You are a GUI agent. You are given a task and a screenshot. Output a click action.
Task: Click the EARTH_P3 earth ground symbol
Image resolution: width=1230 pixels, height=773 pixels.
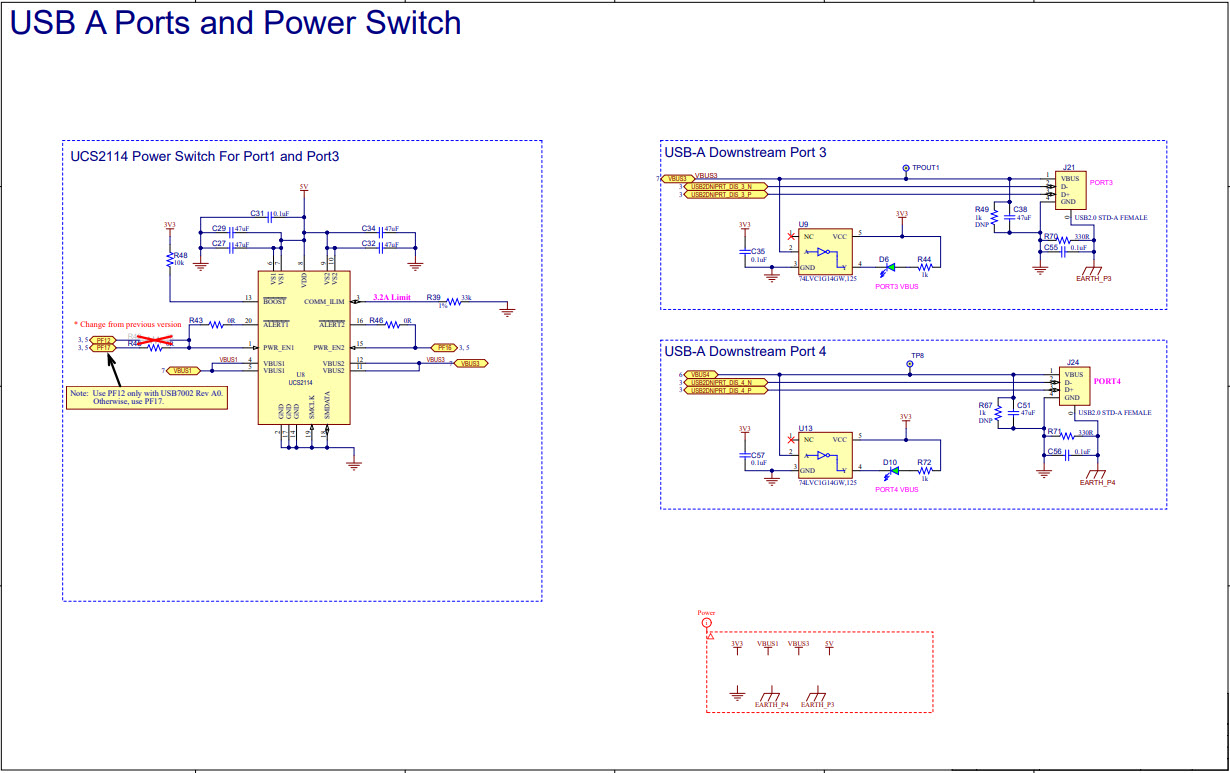coord(1093,272)
